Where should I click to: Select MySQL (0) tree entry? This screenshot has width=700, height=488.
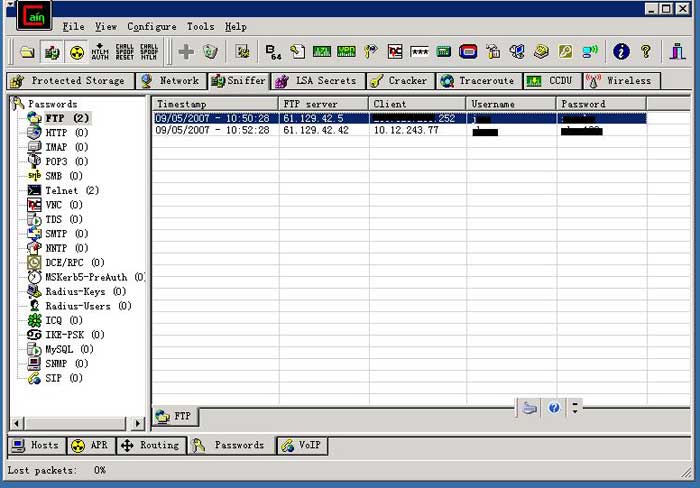(69, 349)
